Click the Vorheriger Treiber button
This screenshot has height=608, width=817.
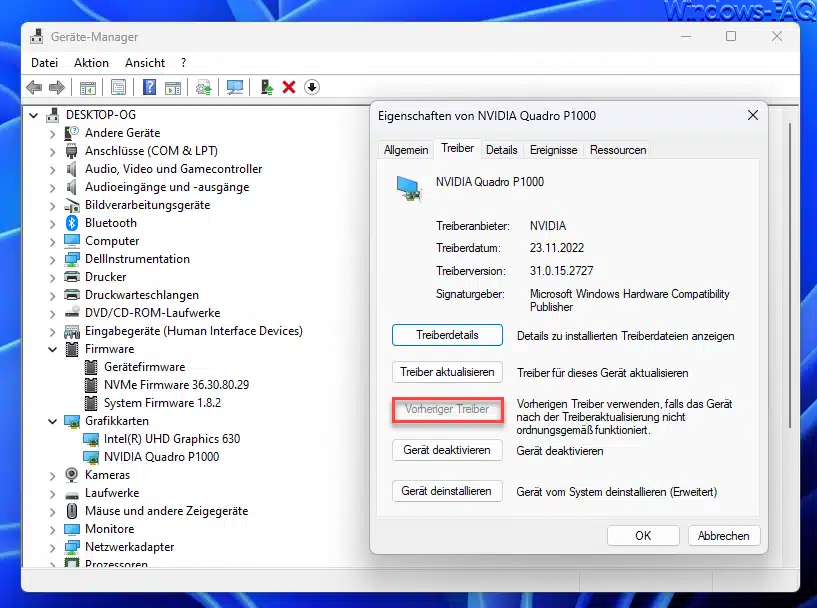447,410
